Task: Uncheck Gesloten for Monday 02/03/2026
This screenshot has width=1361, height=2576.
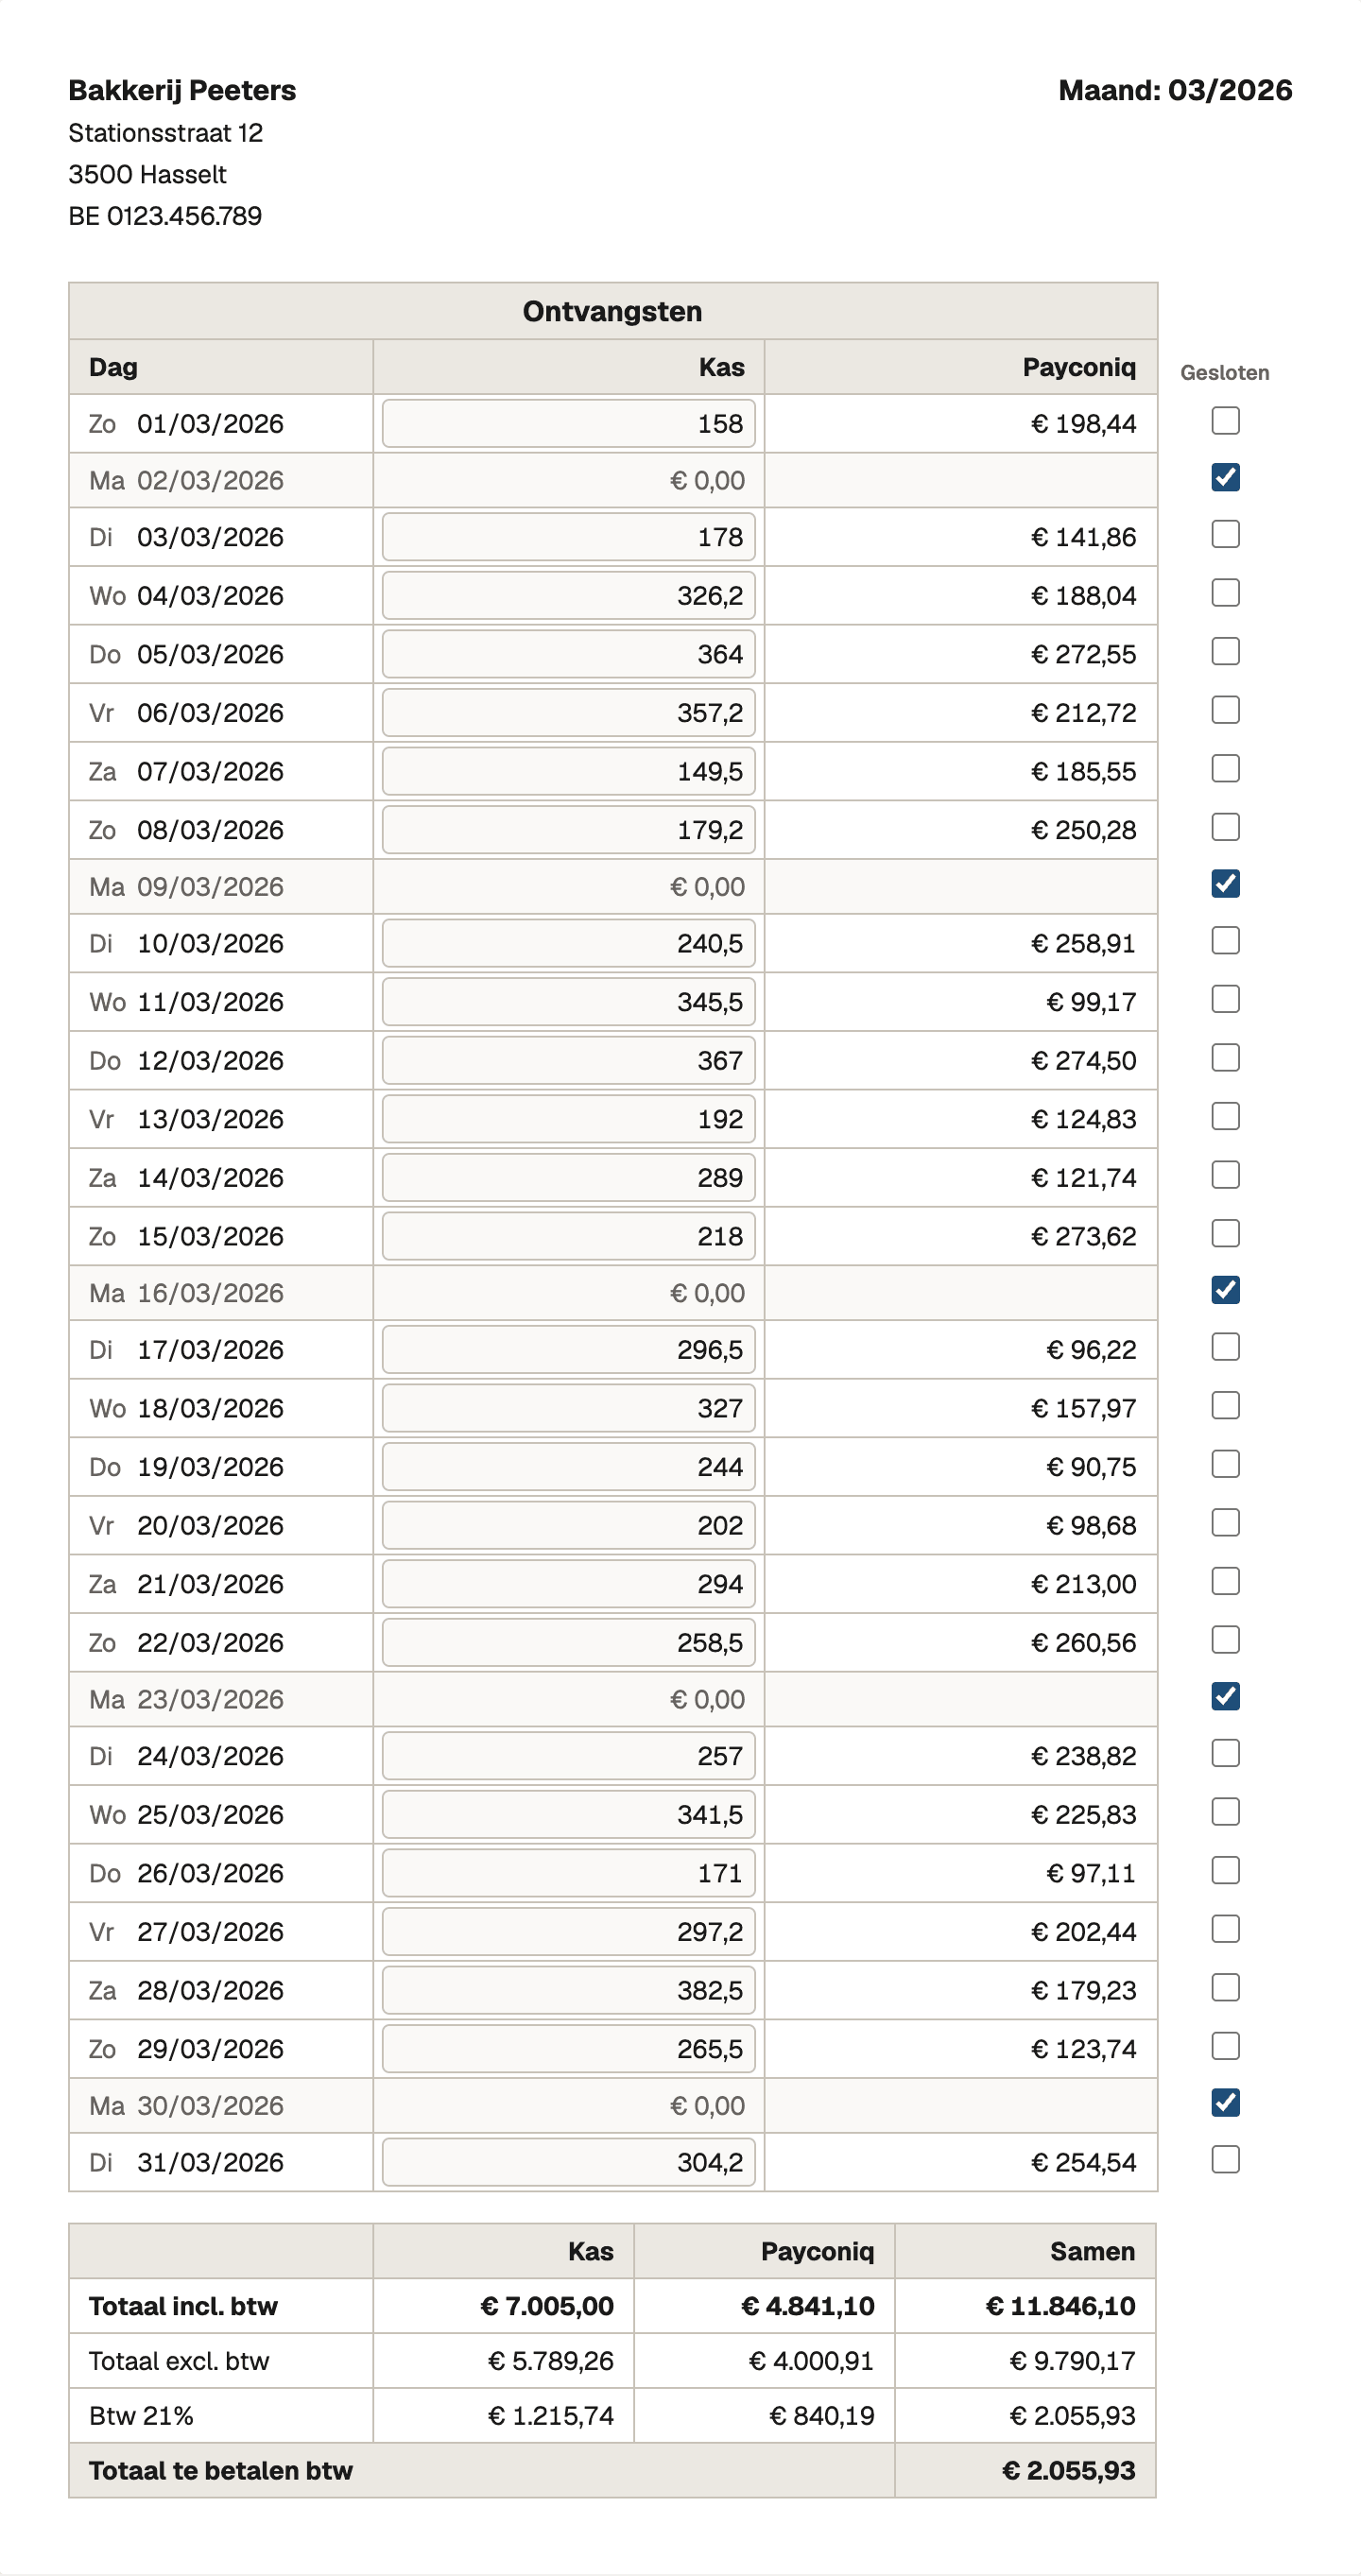Action: coord(1225,478)
